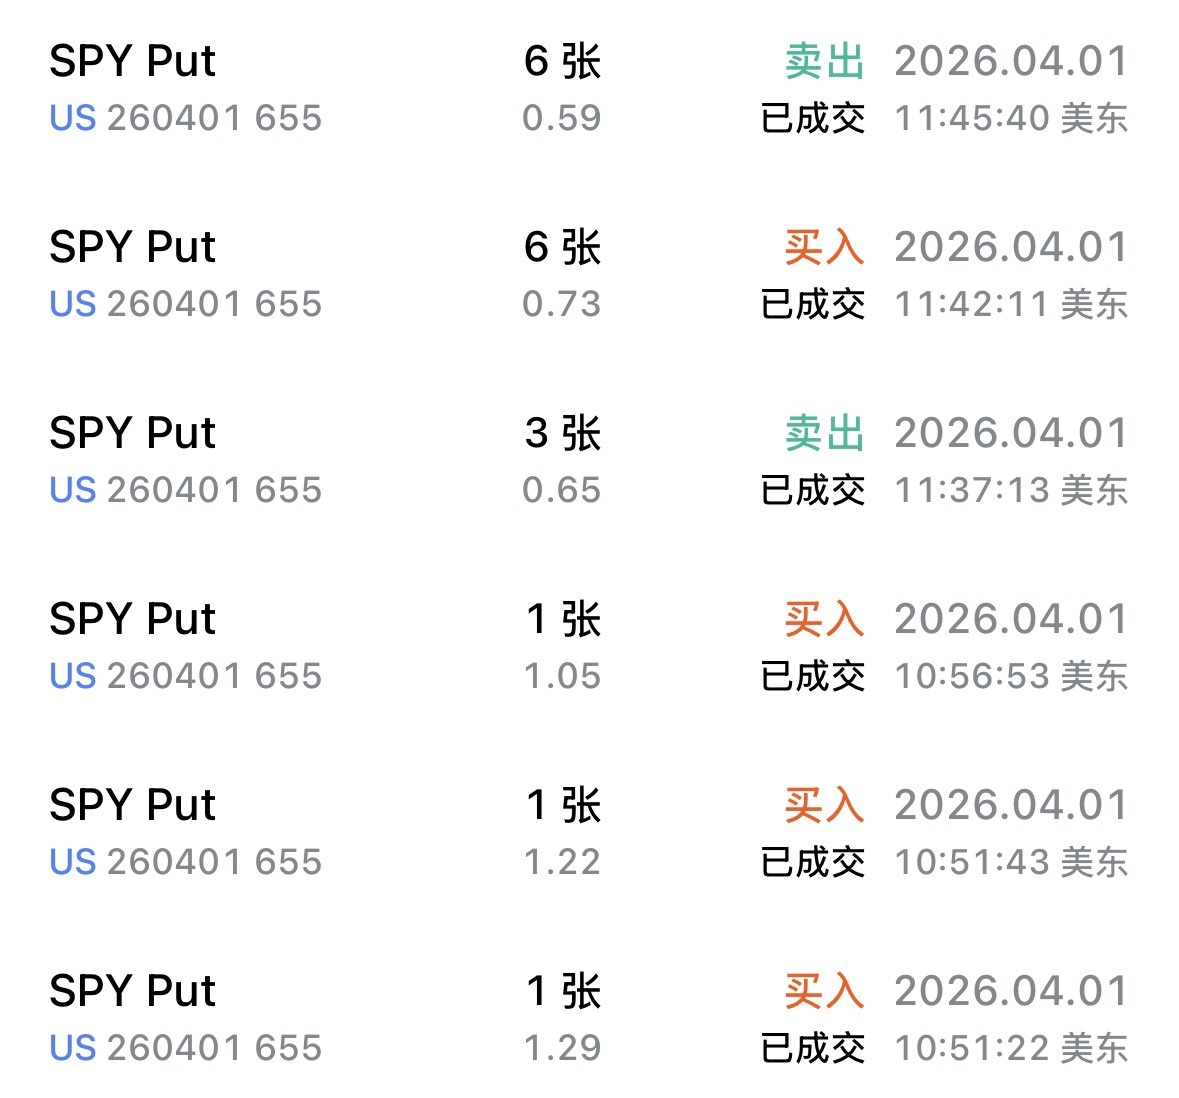The height and width of the screenshot is (1098, 1179).
Task: Click the 0.73 fill price
Action: coord(561,304)
